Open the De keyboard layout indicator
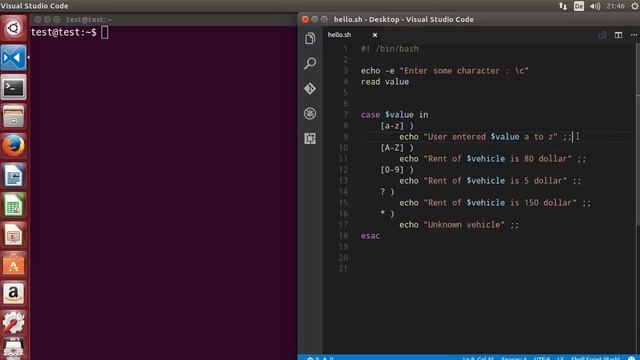The image size is (640, 360). click(x=579, y=6)
